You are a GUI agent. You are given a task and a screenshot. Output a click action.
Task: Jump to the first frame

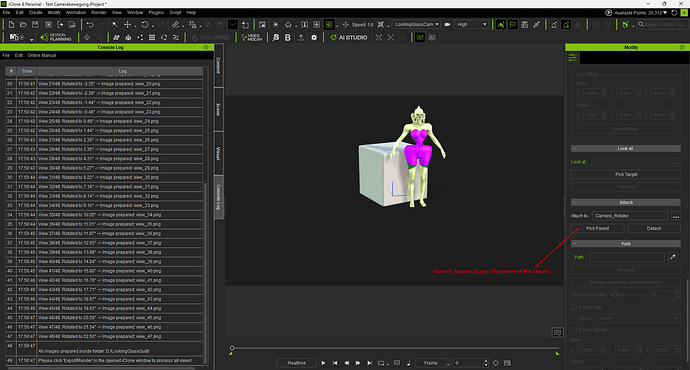335,363
